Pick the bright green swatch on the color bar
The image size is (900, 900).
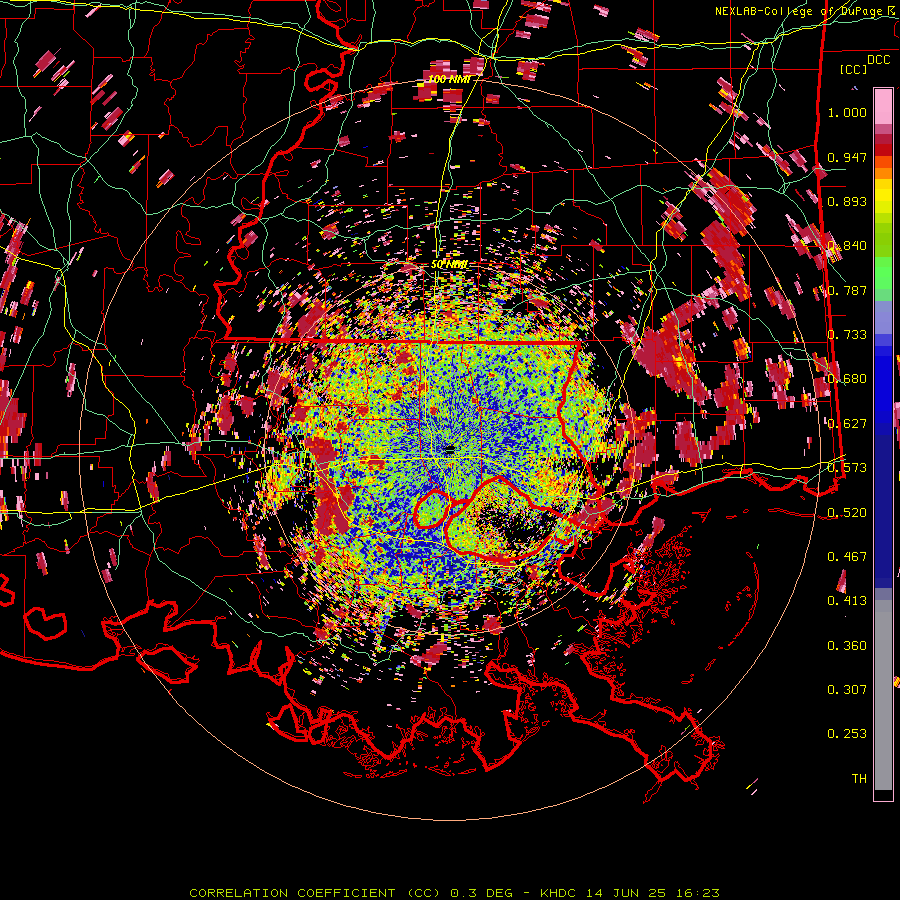pyautogui.click(x=883, y=273)
